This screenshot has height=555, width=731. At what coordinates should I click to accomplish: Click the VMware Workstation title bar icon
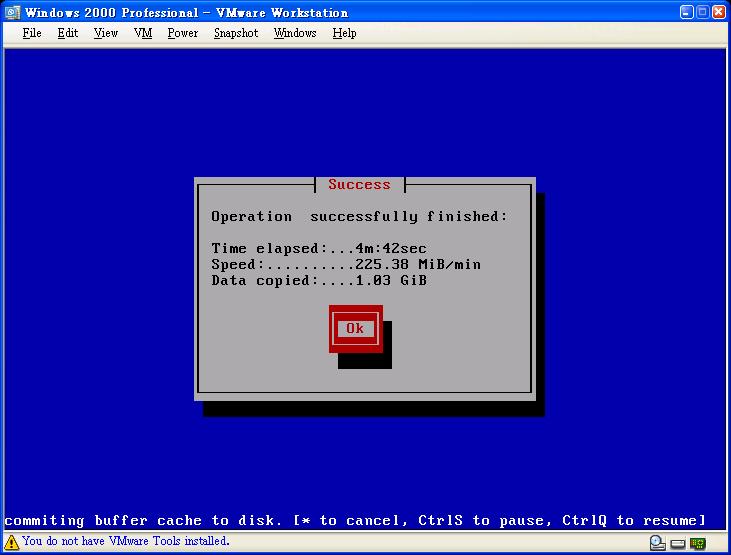point(12,12)
